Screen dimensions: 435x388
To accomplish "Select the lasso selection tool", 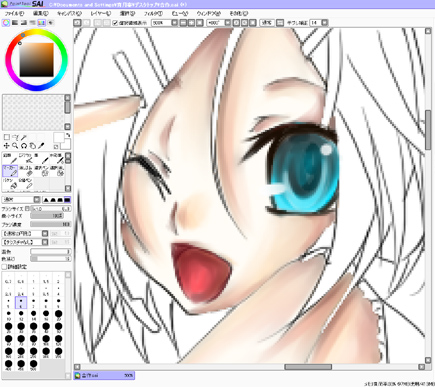I will (x=15, y=137).
